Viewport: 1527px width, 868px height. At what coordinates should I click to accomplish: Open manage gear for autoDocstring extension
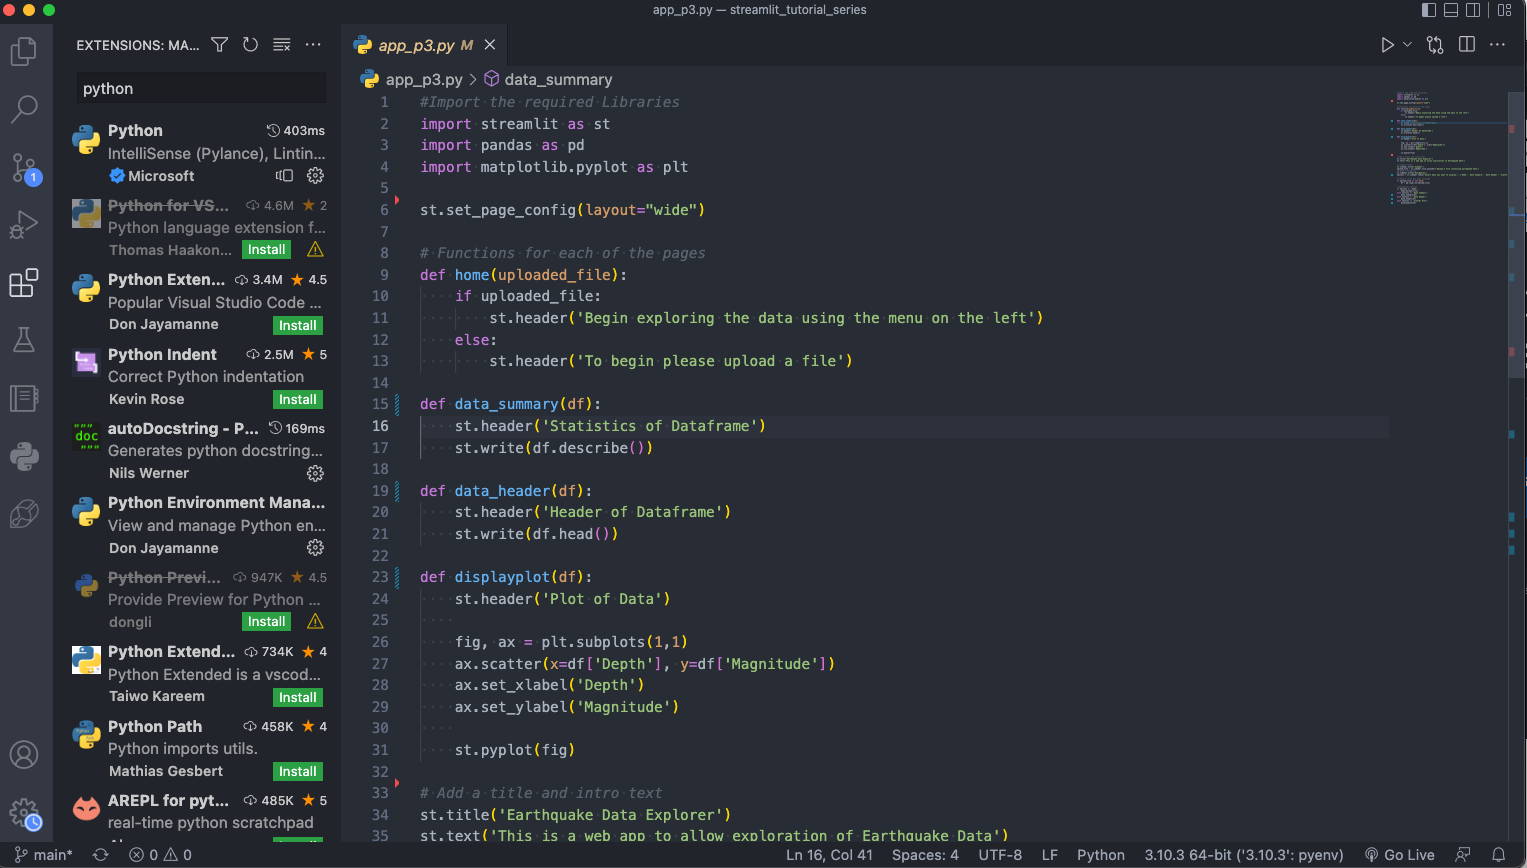[315, 473]
